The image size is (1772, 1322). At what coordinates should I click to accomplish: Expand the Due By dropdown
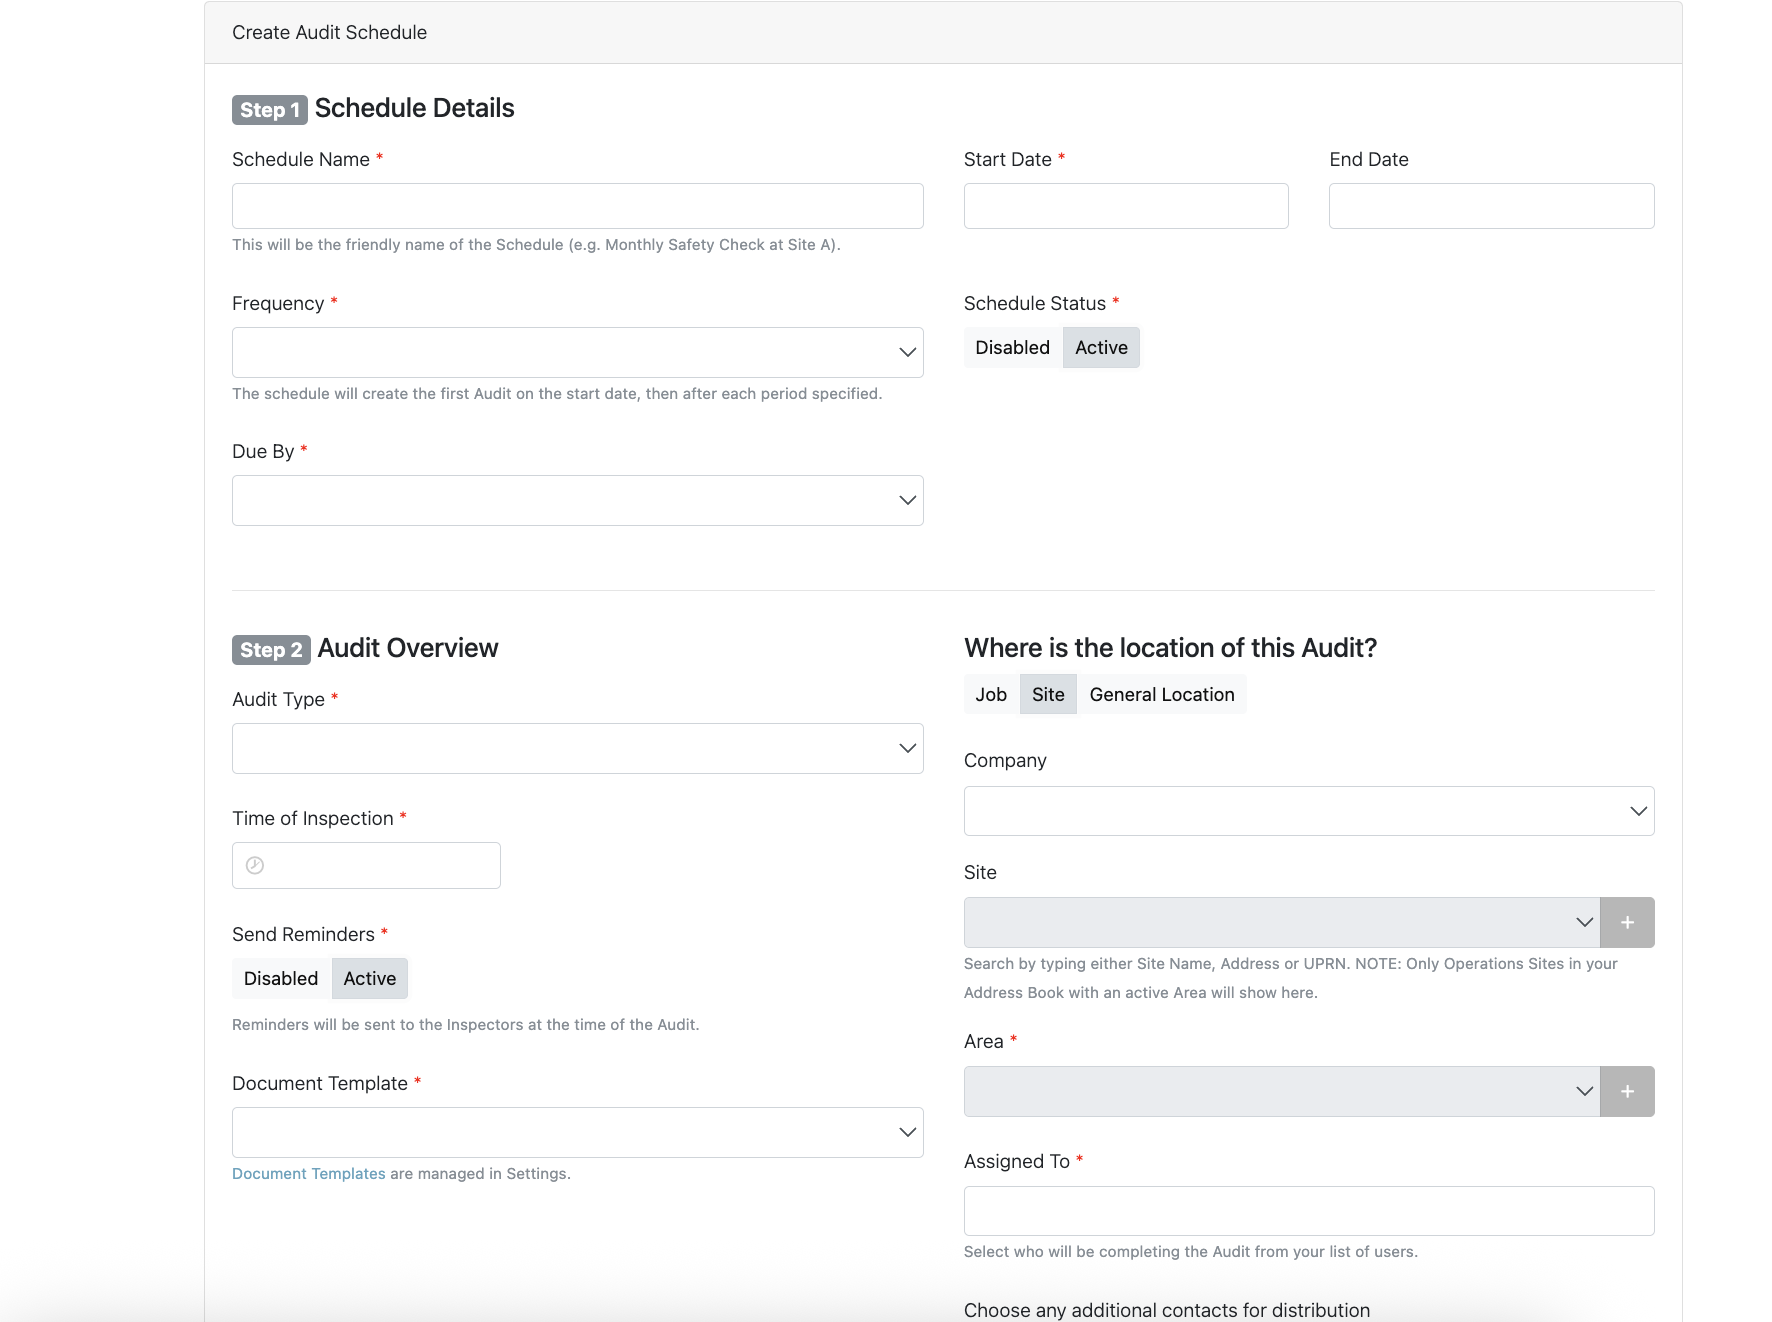(x=577, y=500)
